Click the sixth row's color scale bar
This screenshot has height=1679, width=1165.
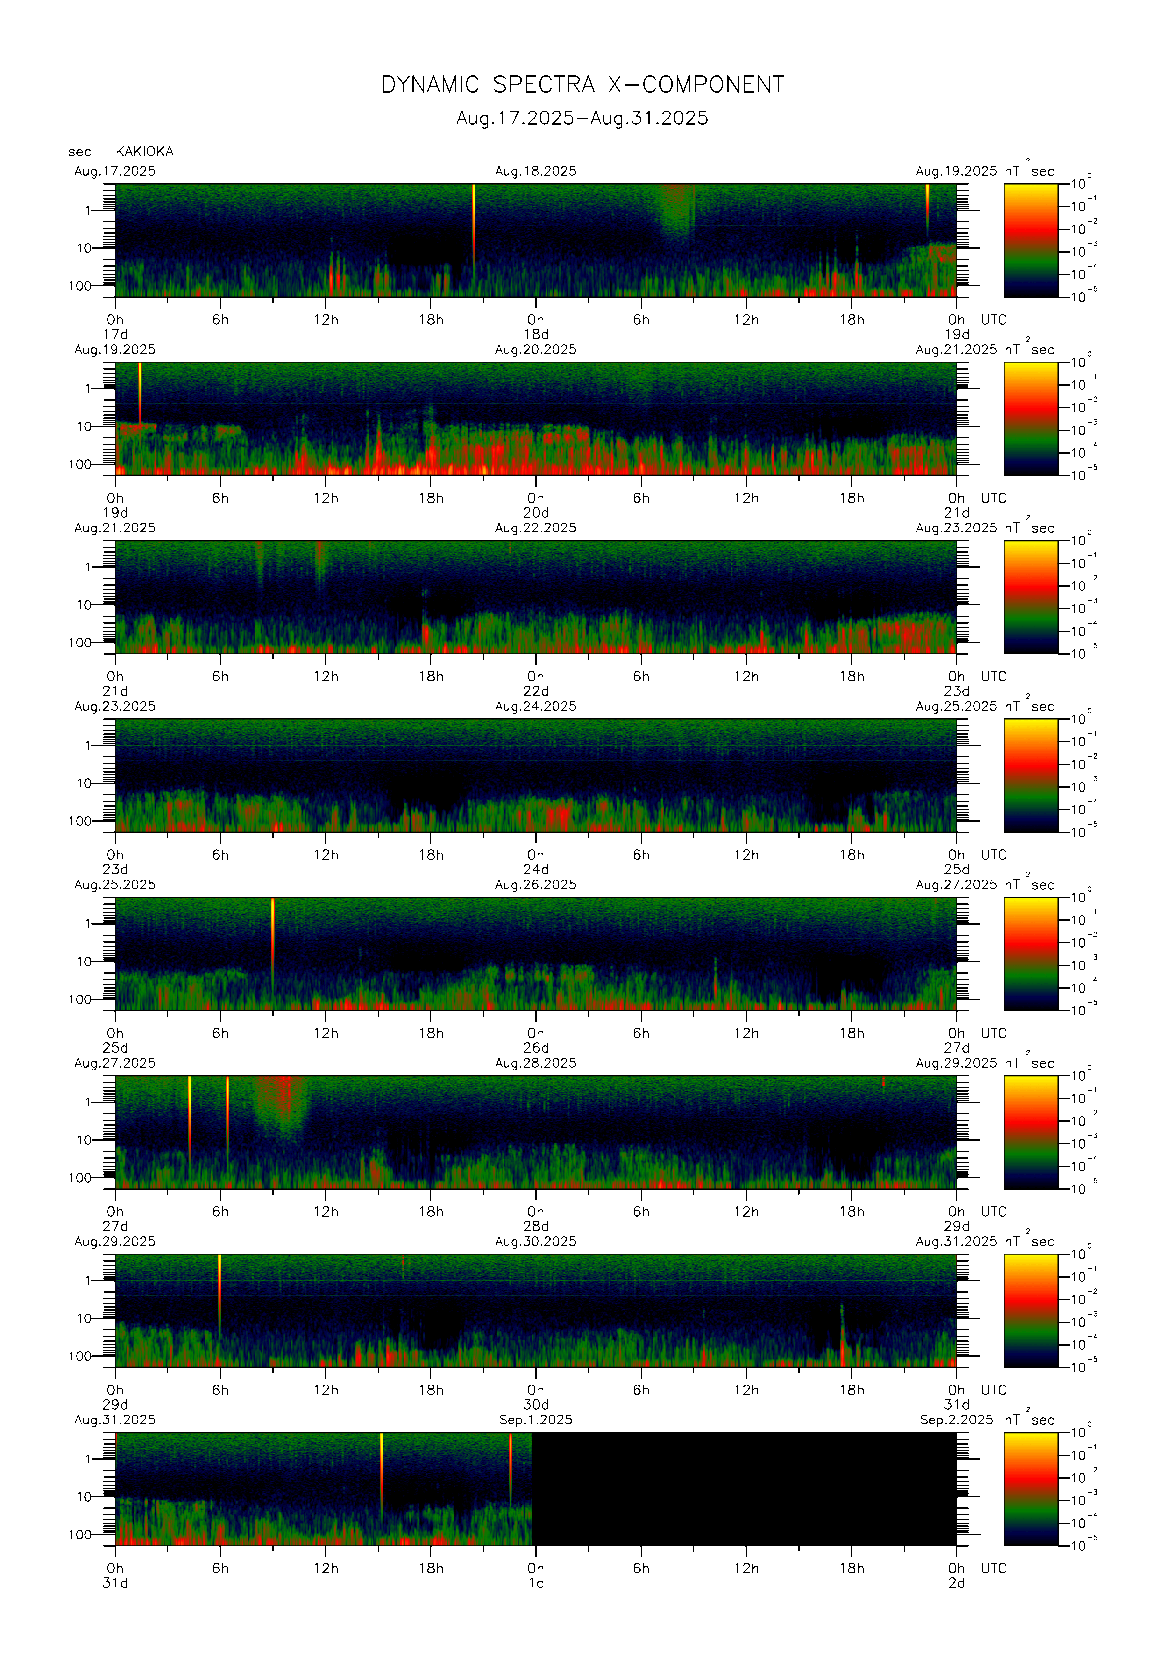(x=1030, y=1131)
